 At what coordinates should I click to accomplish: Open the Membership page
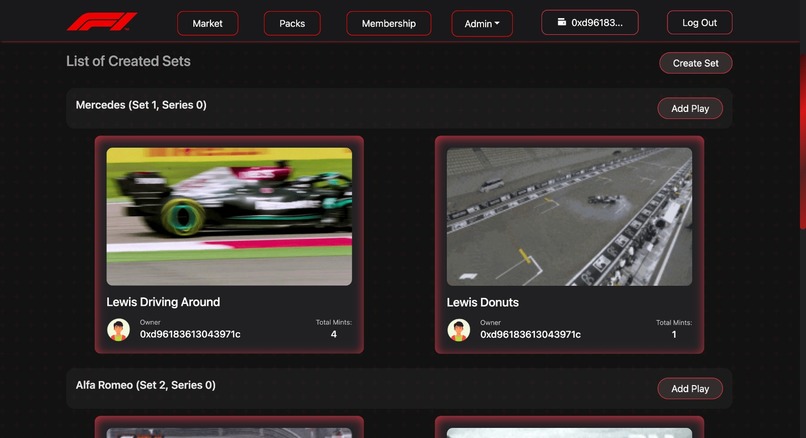coord(389,24)
